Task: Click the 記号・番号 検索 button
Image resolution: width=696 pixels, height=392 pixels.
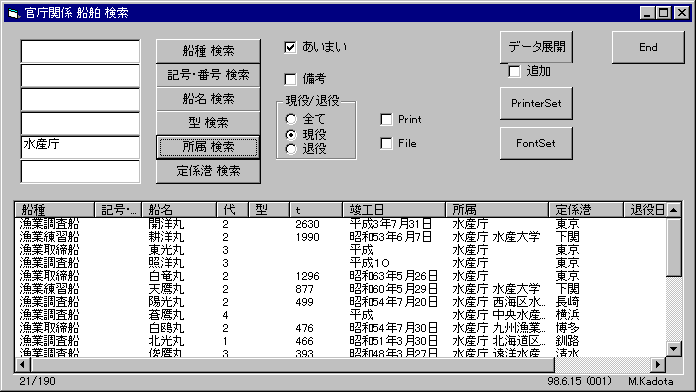Action: pos(208,75)
